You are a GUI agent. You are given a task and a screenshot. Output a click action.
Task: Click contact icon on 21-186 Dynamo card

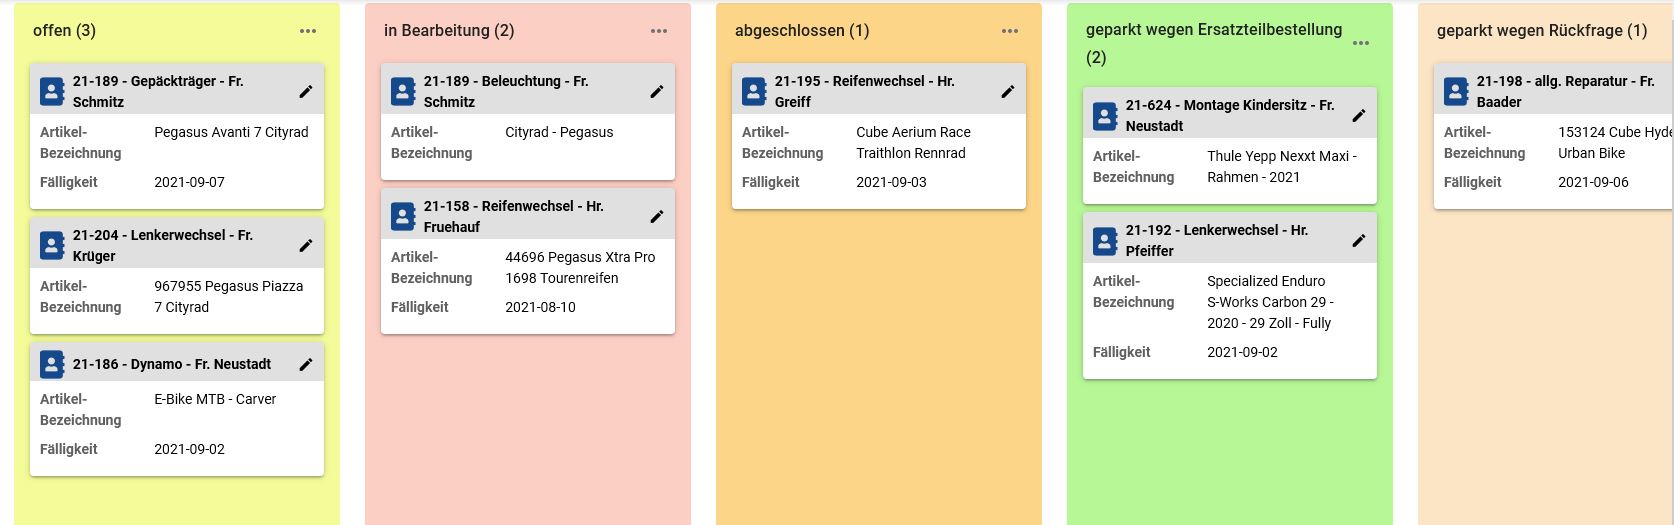pyautogui.click(x=52, y=365)
